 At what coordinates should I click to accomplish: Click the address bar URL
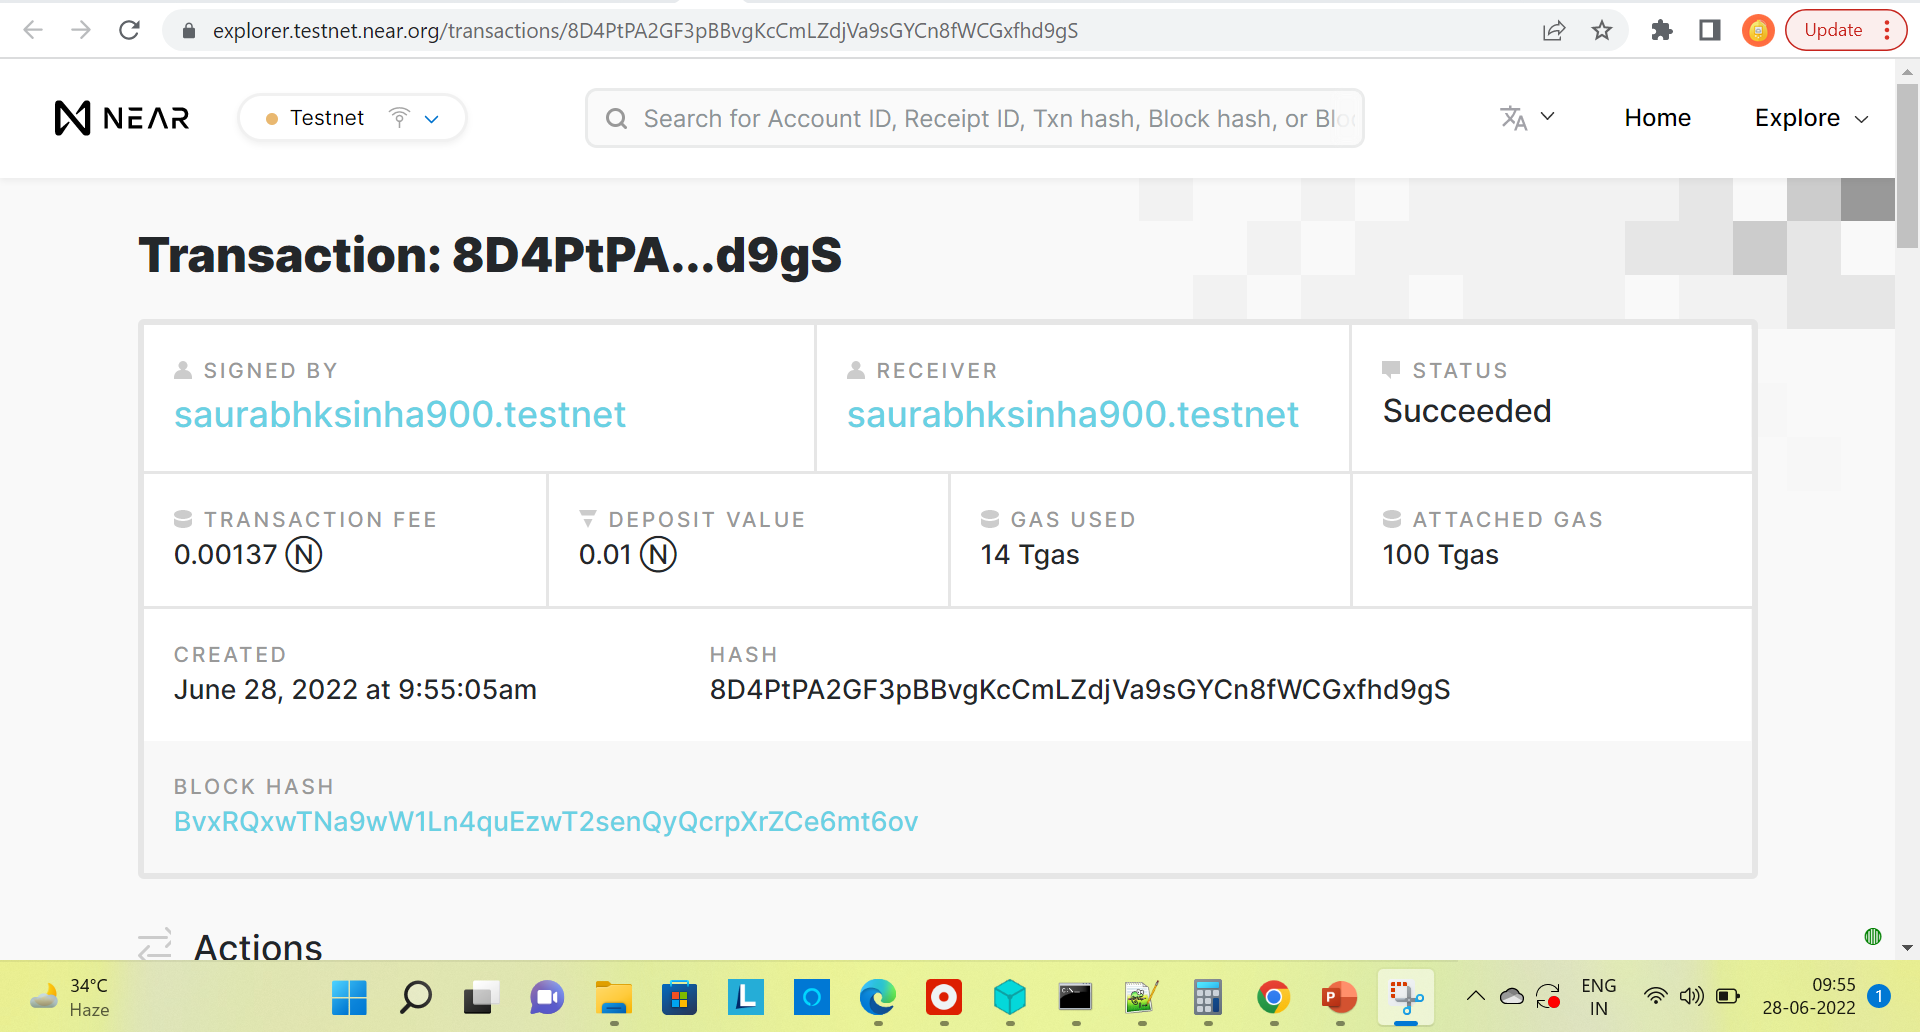pyautogui.click(x=645, y=31)
